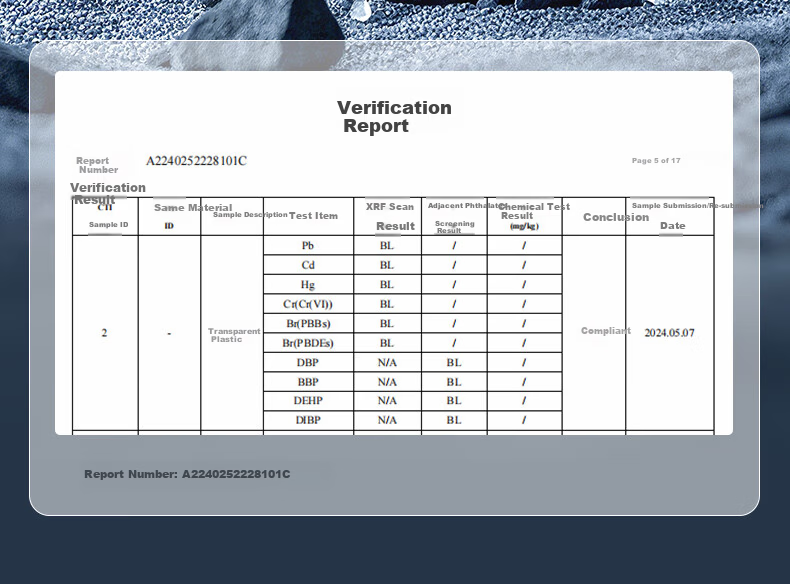Click the BL XRF result in Hg row
The width and height of the screenshot is (790, 584).
click(x=386, y=285)
